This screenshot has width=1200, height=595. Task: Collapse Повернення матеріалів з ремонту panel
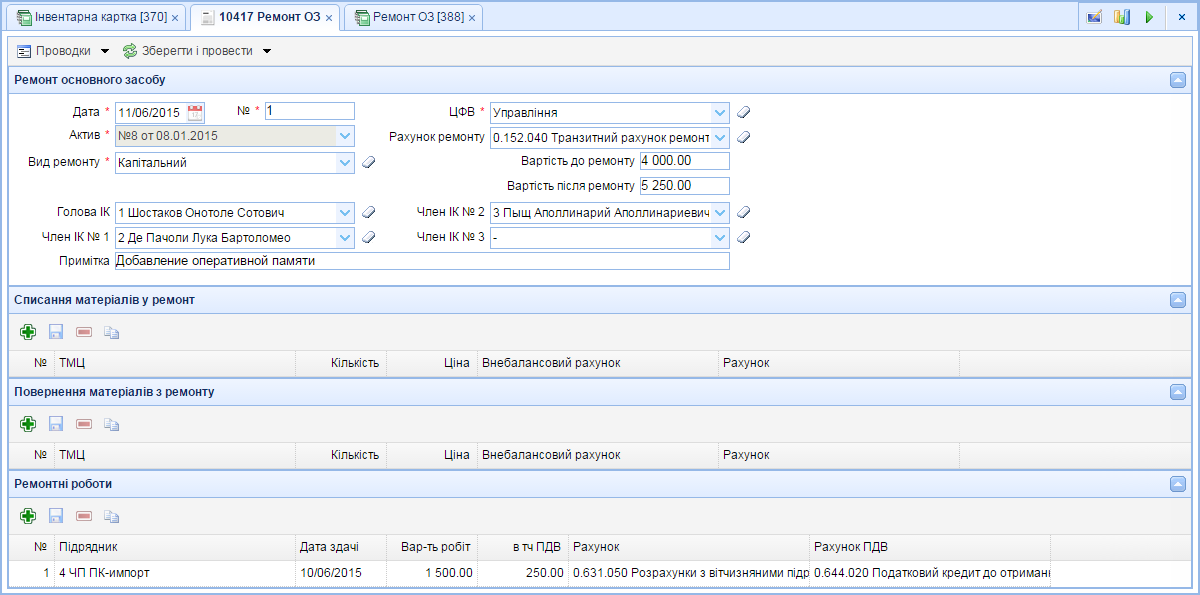click(x=1178, y=392)
